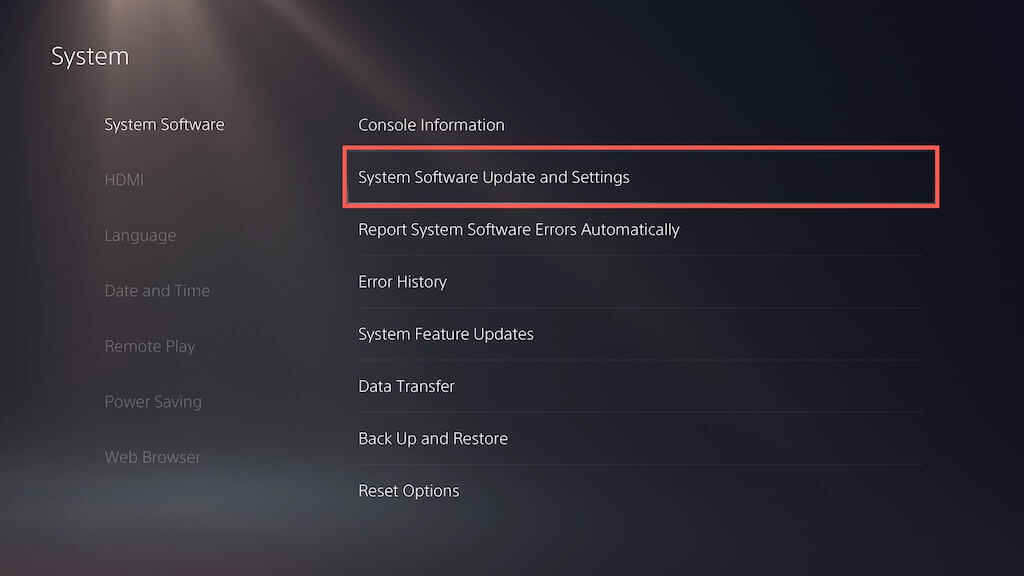Image resolution: width=1024 pixels, height=576 pixels.
Task: Click the first entry above the highlighted row
Action: (x=431, y=125)
